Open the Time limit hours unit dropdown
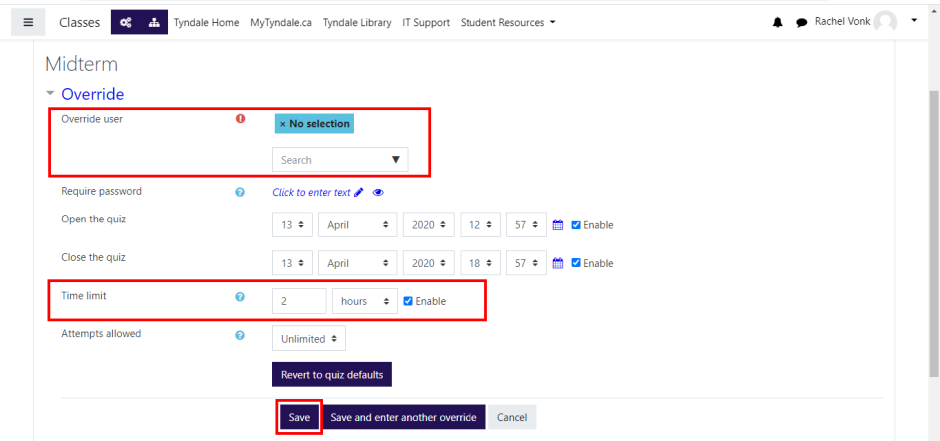Viewport: 940px width, 441px height. tap(365, 301)
